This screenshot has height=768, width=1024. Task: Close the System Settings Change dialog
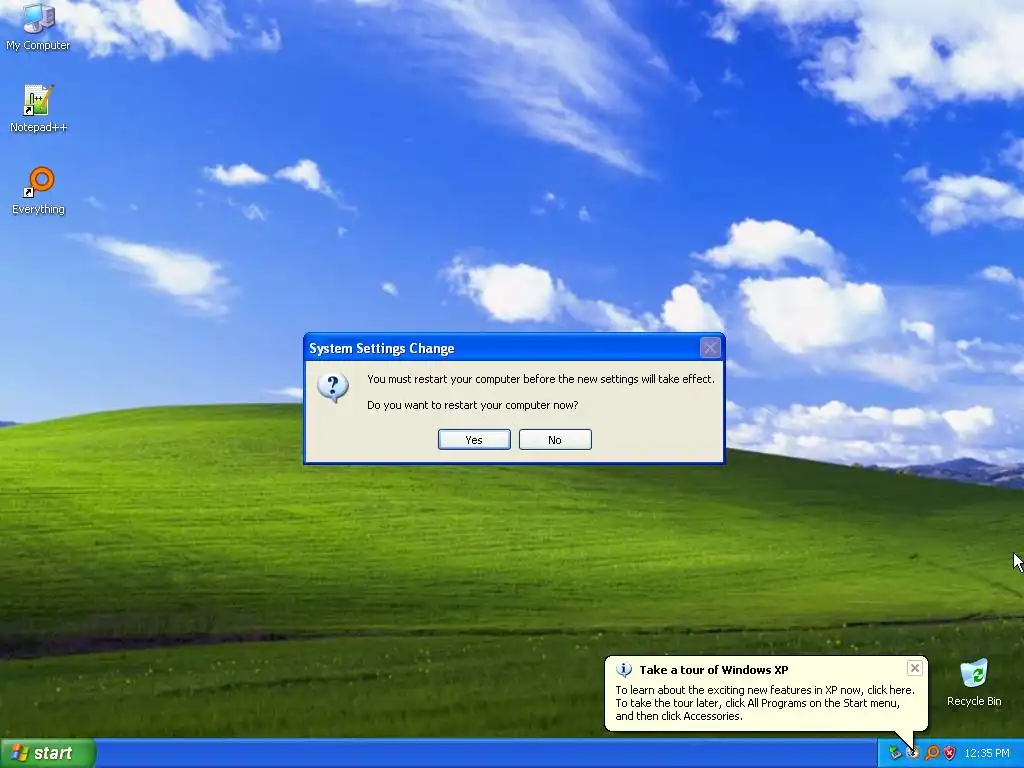(710, 347)
